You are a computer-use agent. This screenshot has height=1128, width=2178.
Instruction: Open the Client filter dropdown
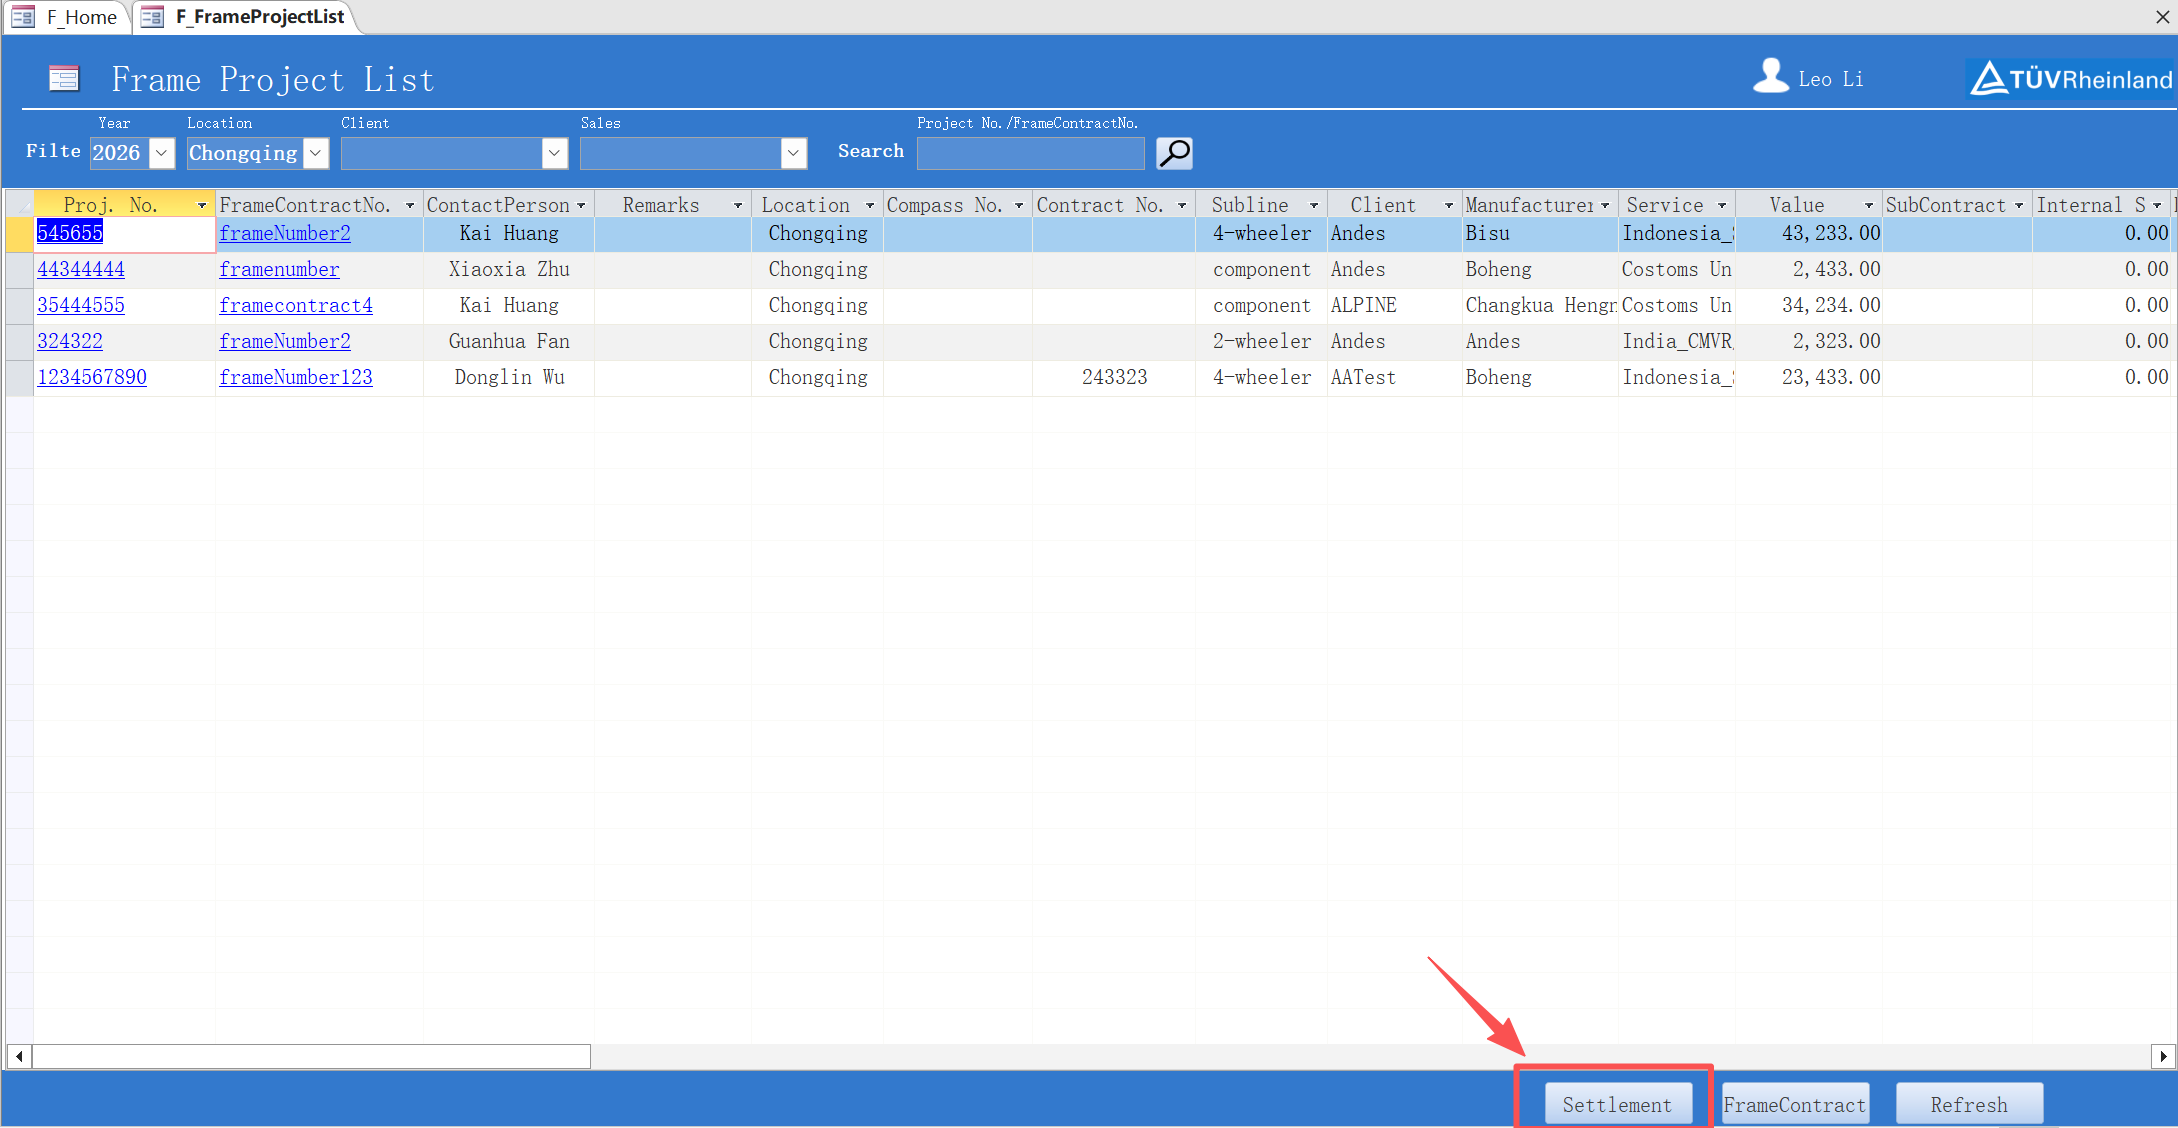pos(554,153)
